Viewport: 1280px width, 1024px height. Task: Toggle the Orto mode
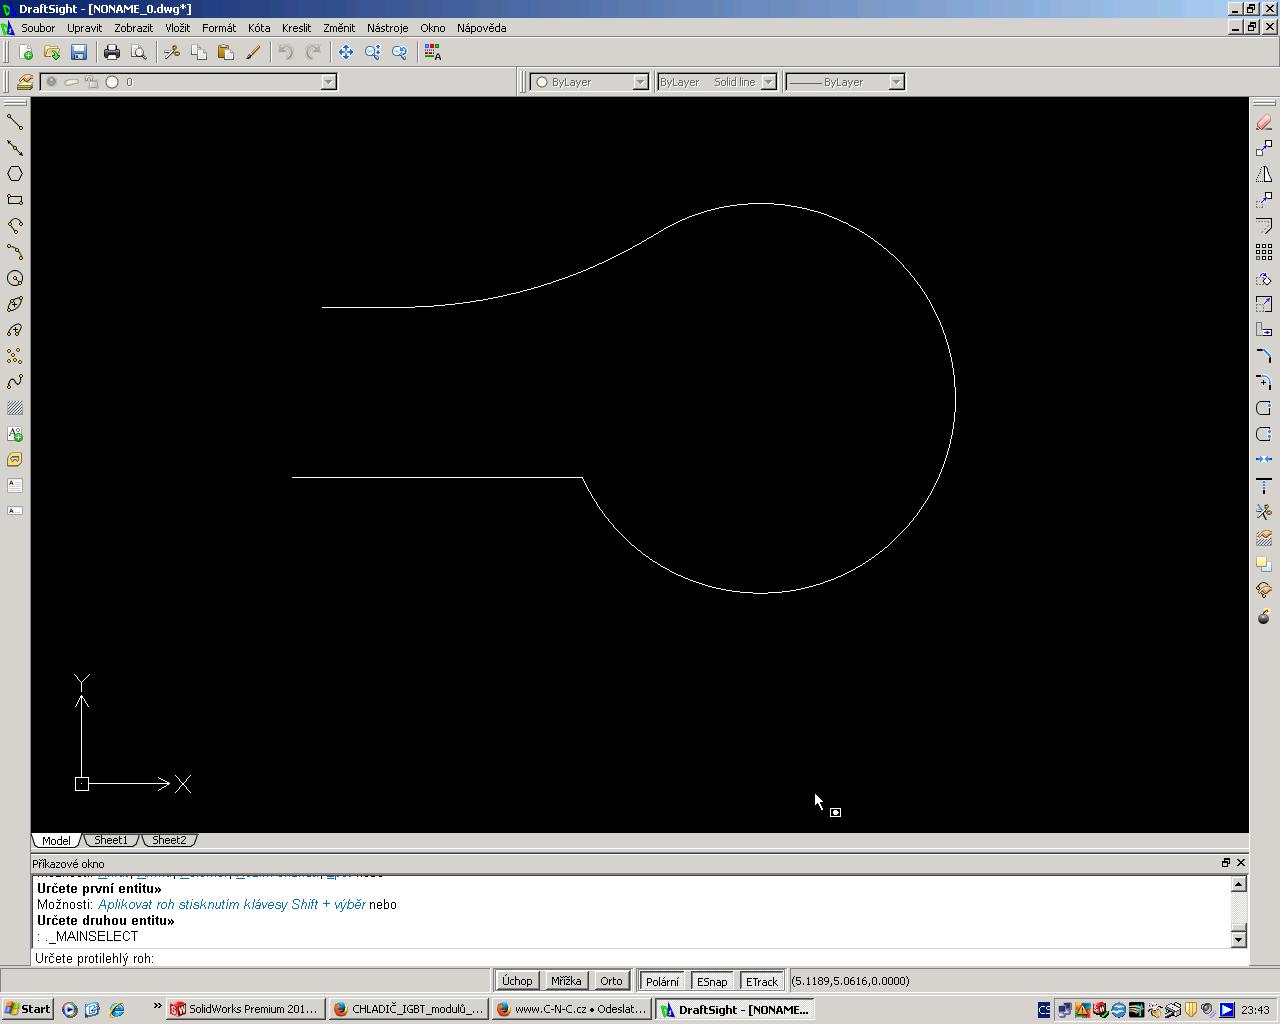point(611,981)
